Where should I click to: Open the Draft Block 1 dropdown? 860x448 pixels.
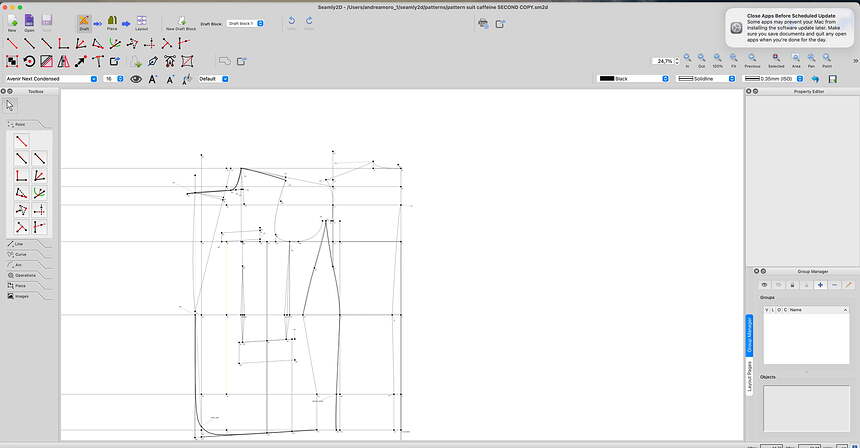[245, 24]
